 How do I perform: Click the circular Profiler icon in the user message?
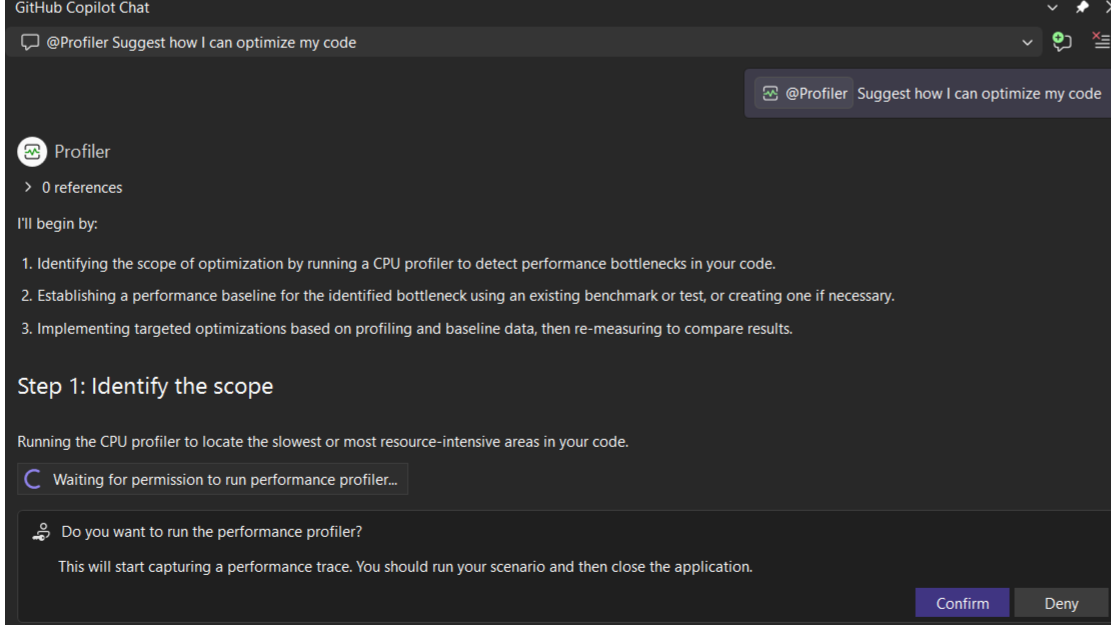(769, 92)
